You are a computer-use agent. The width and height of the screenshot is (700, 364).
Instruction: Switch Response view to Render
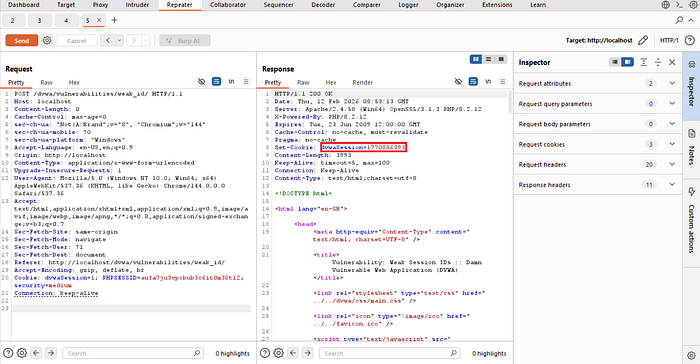362,83
